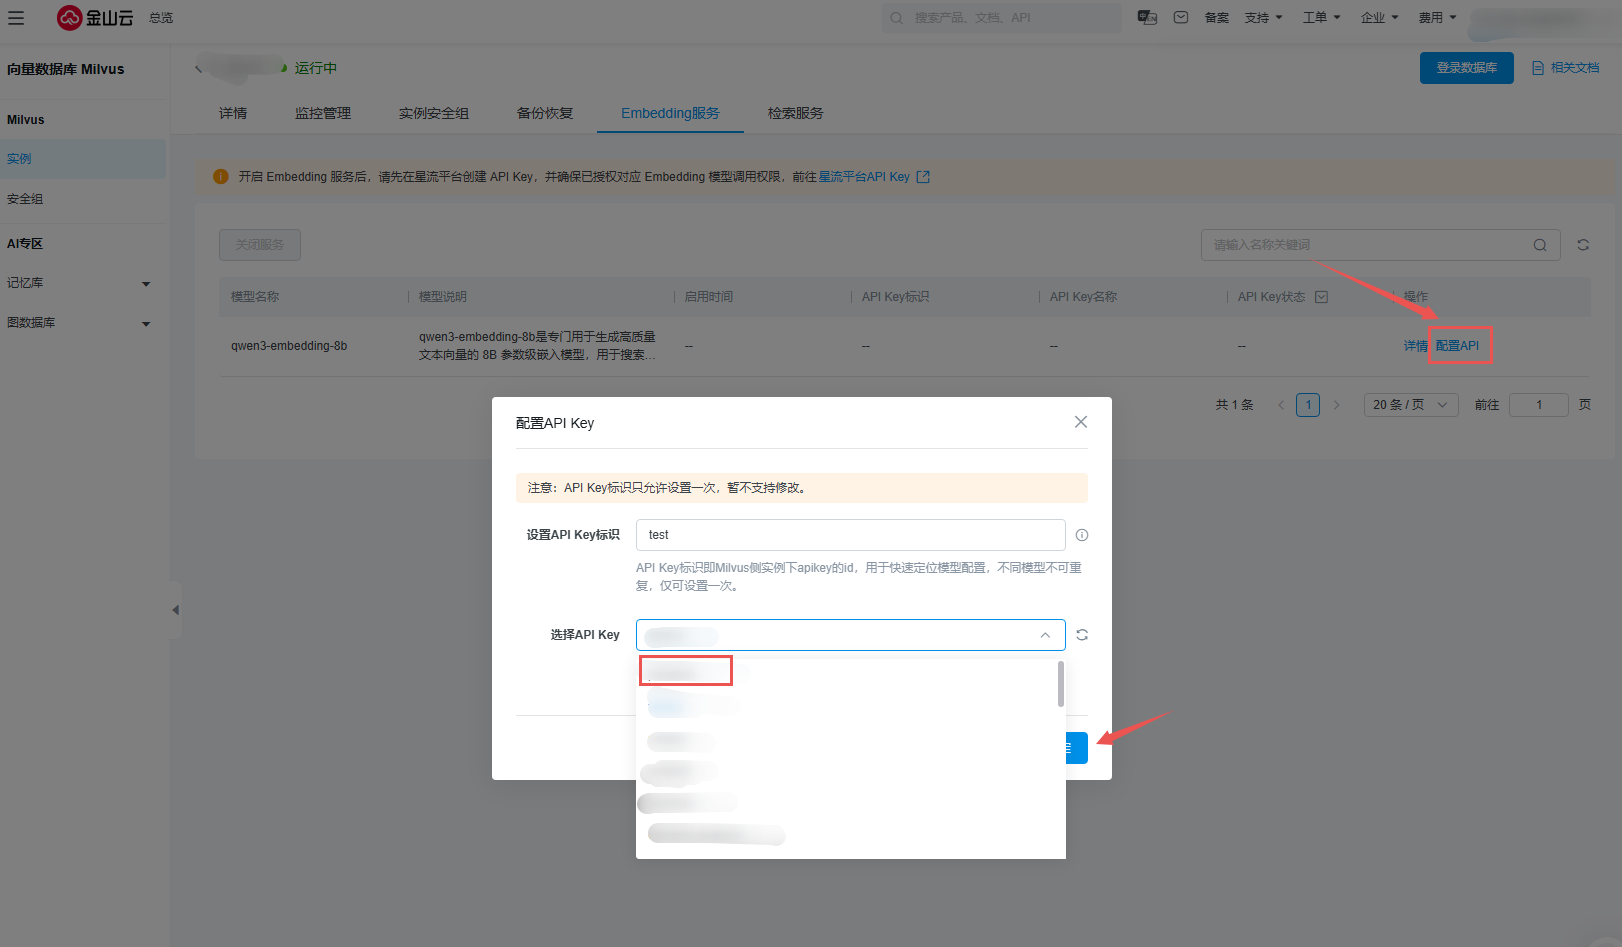1622x947 pixels.
Task: Open the 备案 link in header
Action: click(1217, 18)
